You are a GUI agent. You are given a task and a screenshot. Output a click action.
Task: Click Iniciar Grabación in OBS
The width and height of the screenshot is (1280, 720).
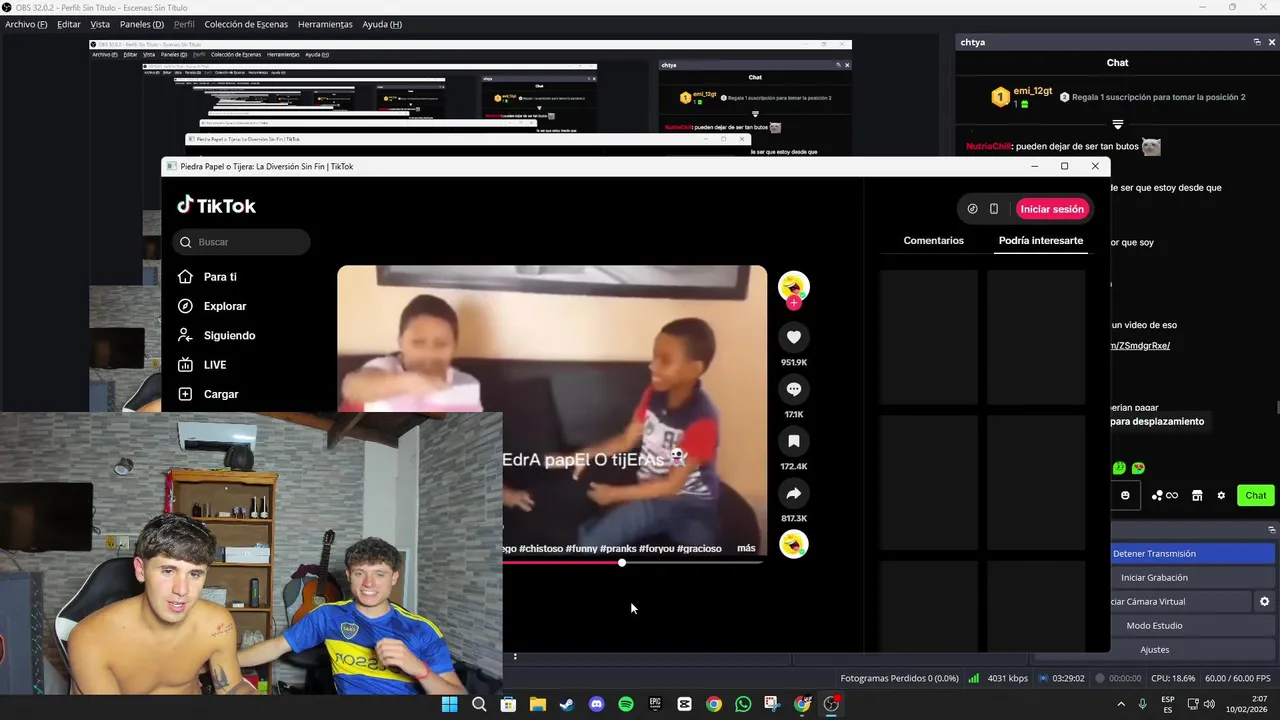(x=1193, y=578)
